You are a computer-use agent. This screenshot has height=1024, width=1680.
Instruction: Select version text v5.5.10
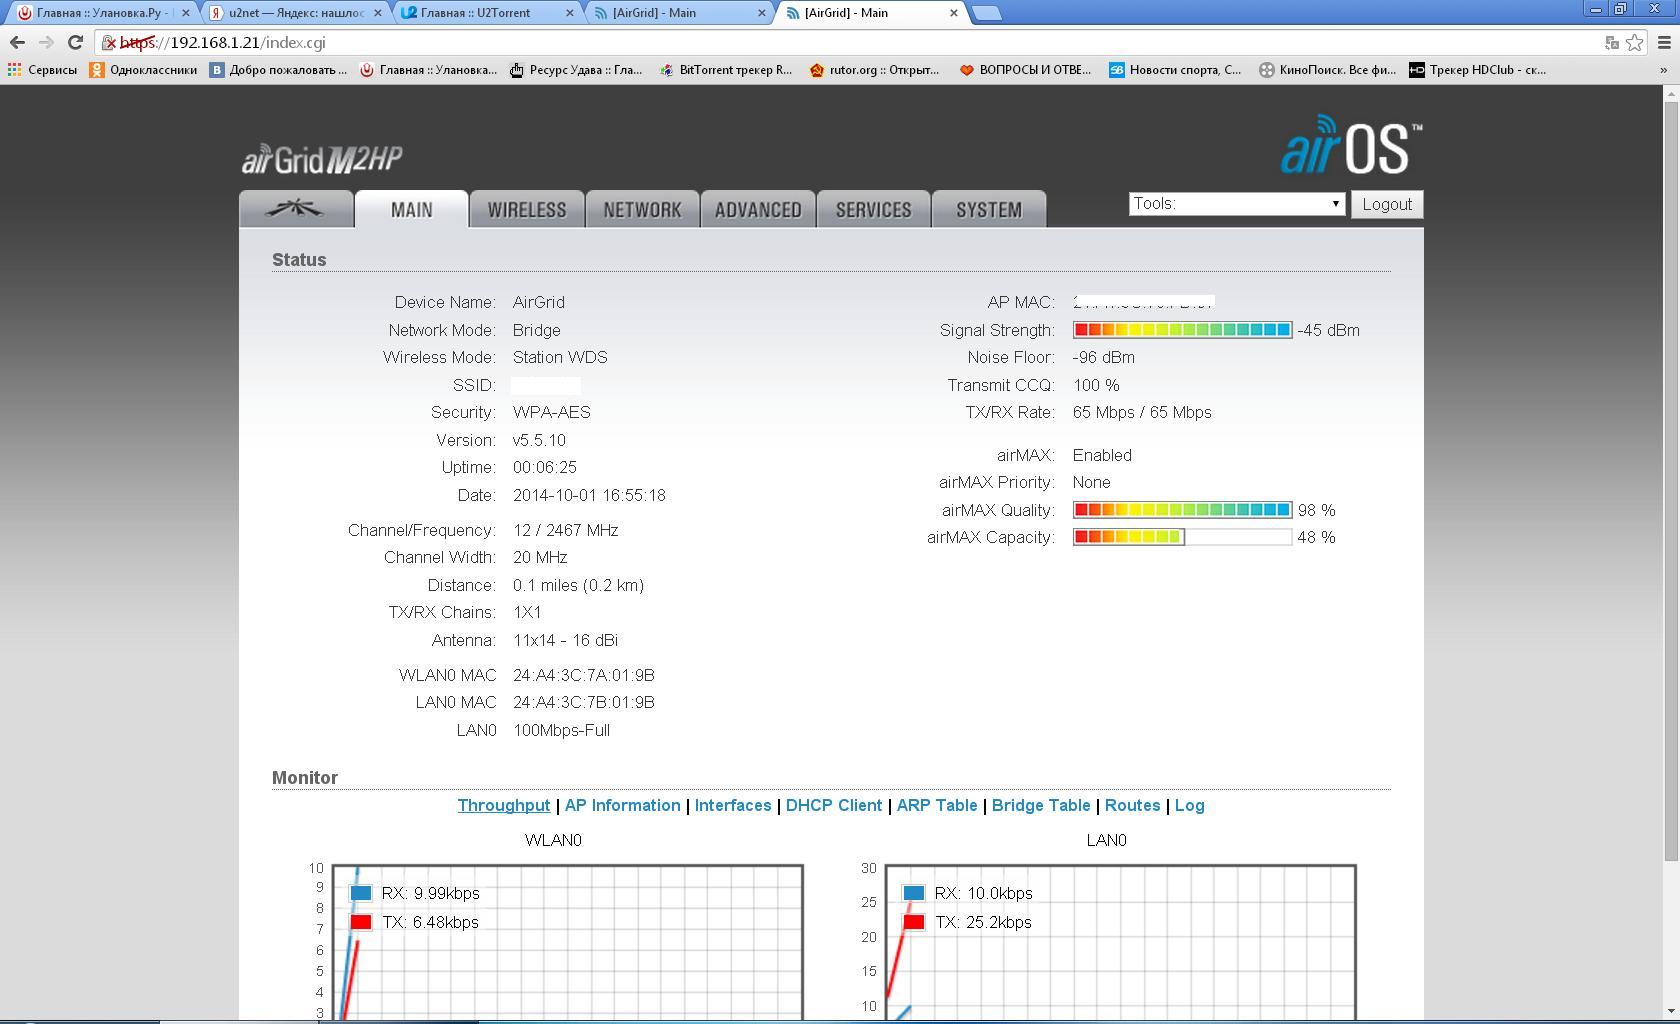(x=539, y=440)
